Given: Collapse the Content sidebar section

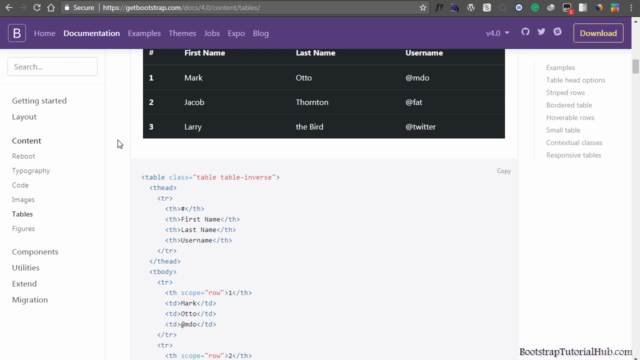Looking at the screenshot, I should tap(27, 140).
